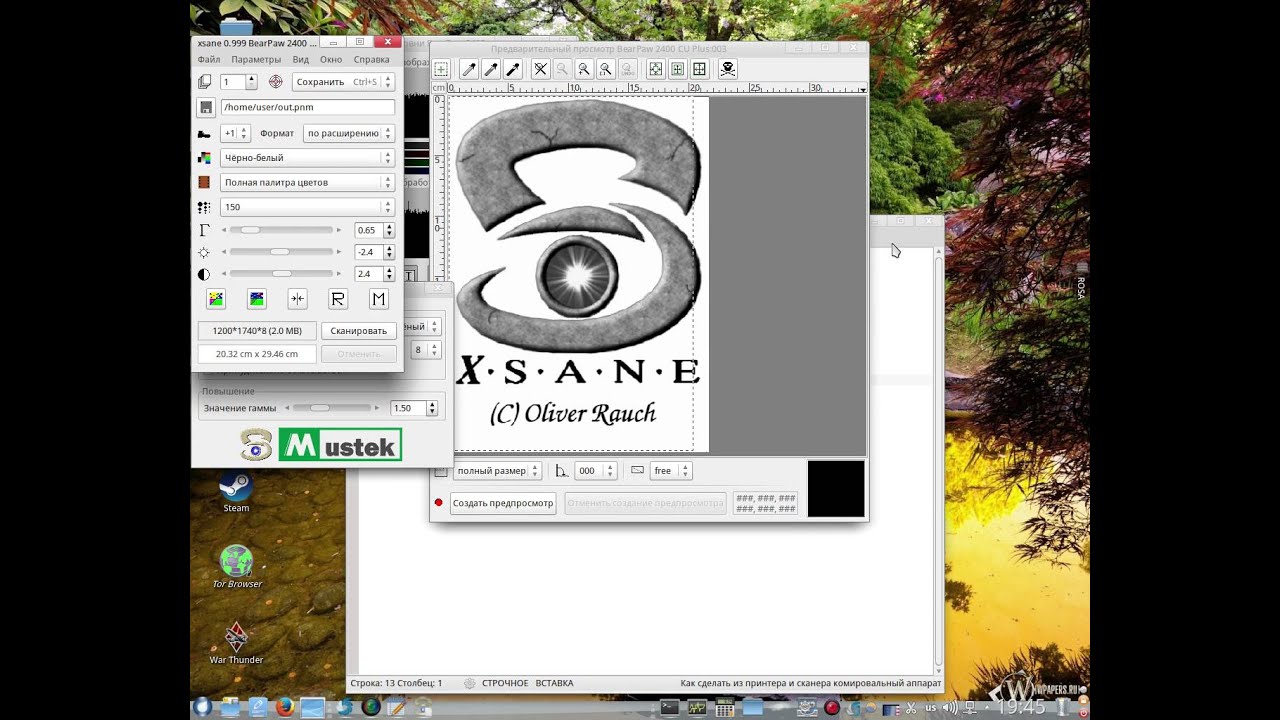
Task: Open the 150 resolution dropdown
Action: tap(307, 207)
